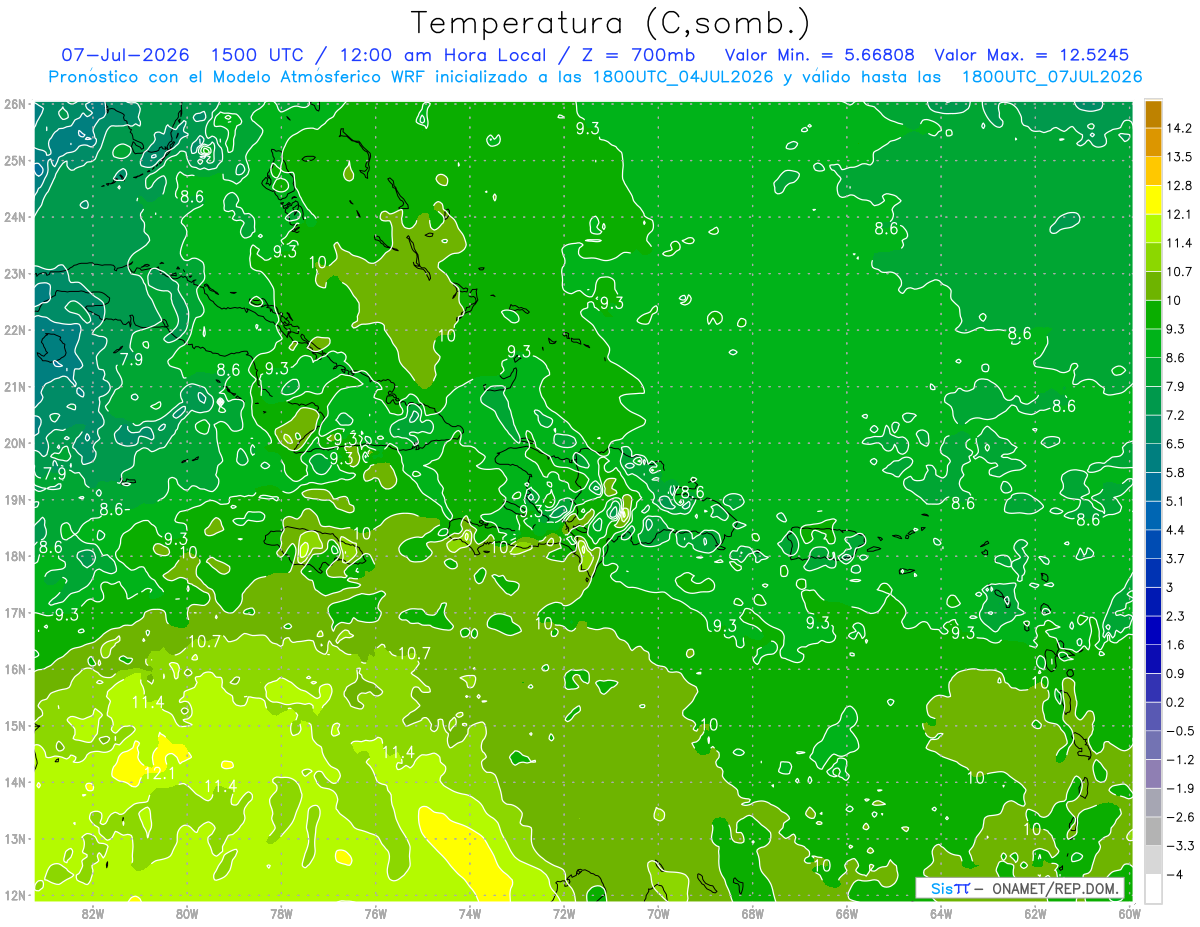The height and width of the screenshot is (927, 1200).
Task: Click the "4.4" color legend value
Action: [1176, 530]
